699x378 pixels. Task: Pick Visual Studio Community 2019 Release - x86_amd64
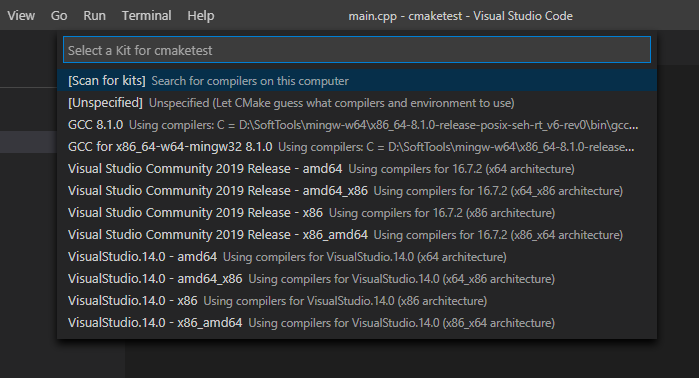click(357, 234)
